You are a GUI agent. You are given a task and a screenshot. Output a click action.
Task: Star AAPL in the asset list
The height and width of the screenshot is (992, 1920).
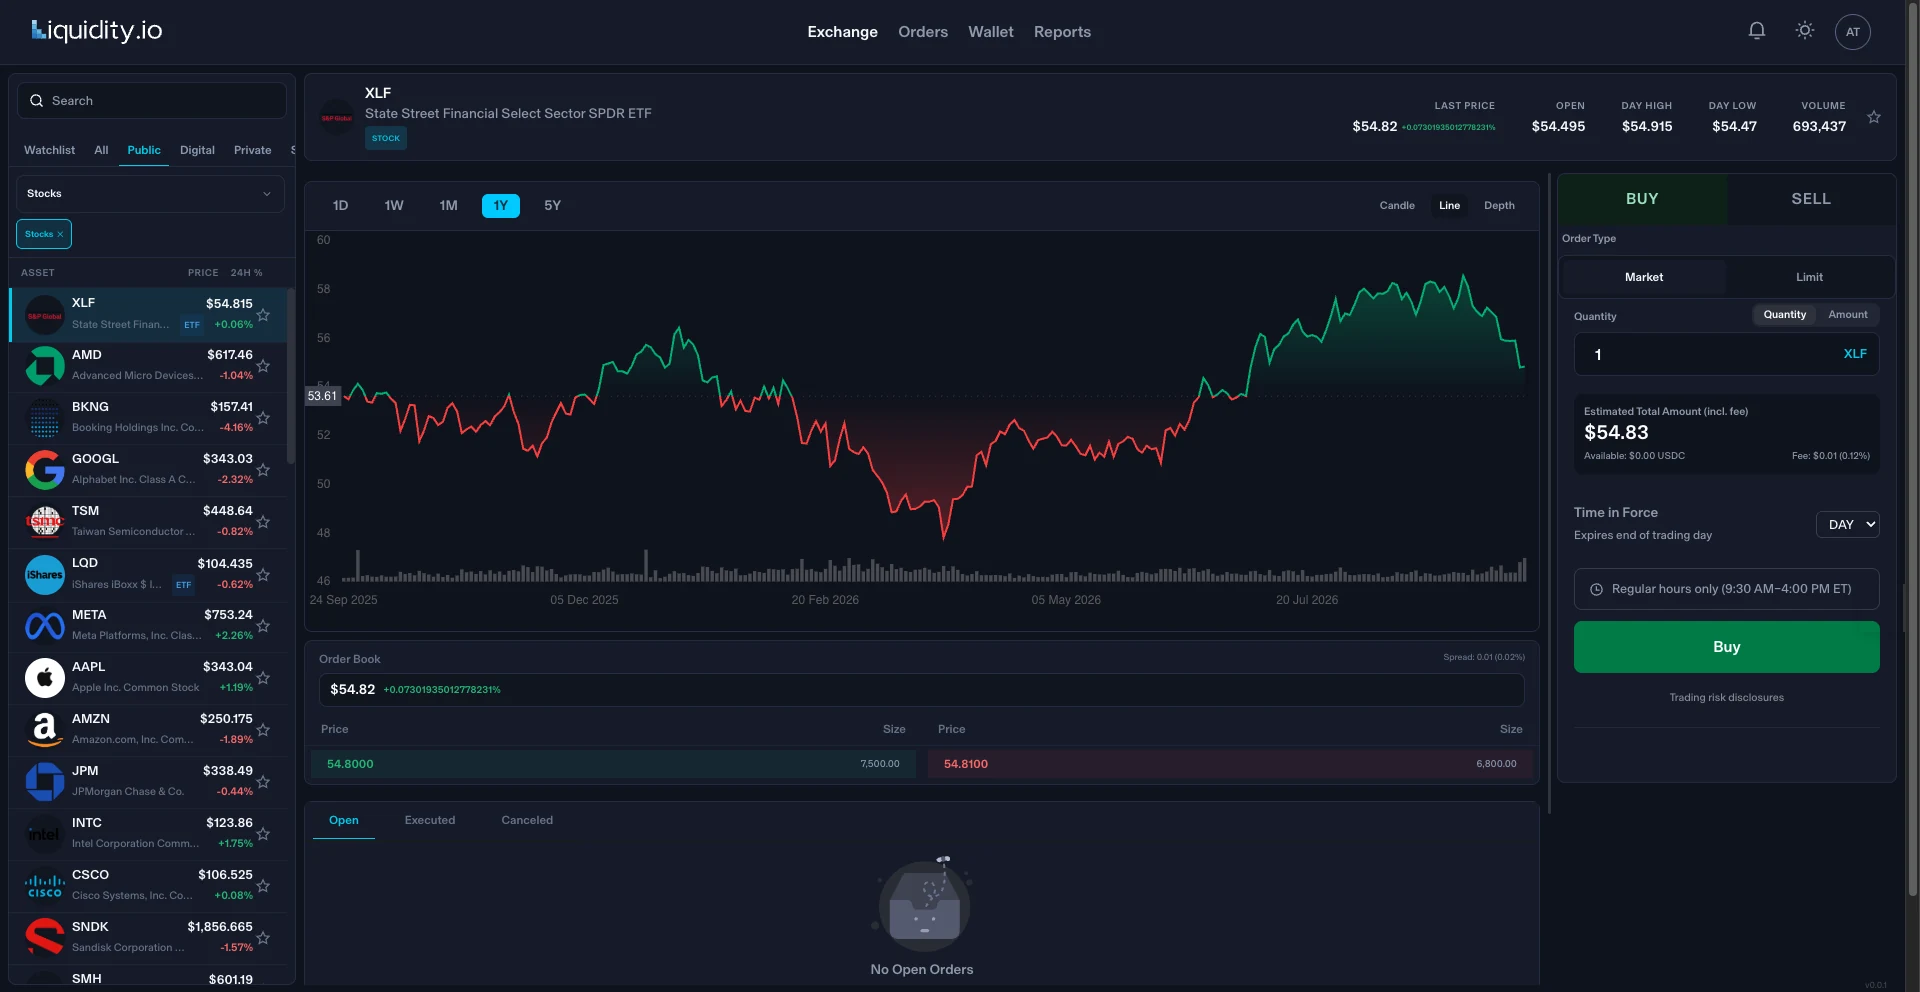(263, 678)
